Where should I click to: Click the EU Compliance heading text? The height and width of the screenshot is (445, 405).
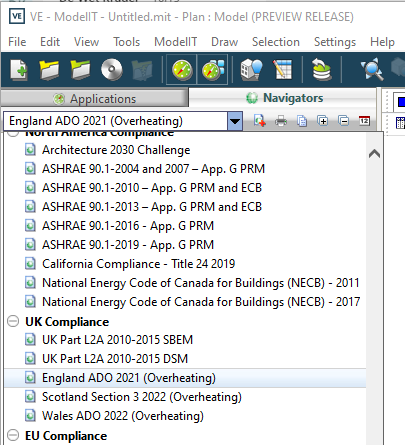66,436
